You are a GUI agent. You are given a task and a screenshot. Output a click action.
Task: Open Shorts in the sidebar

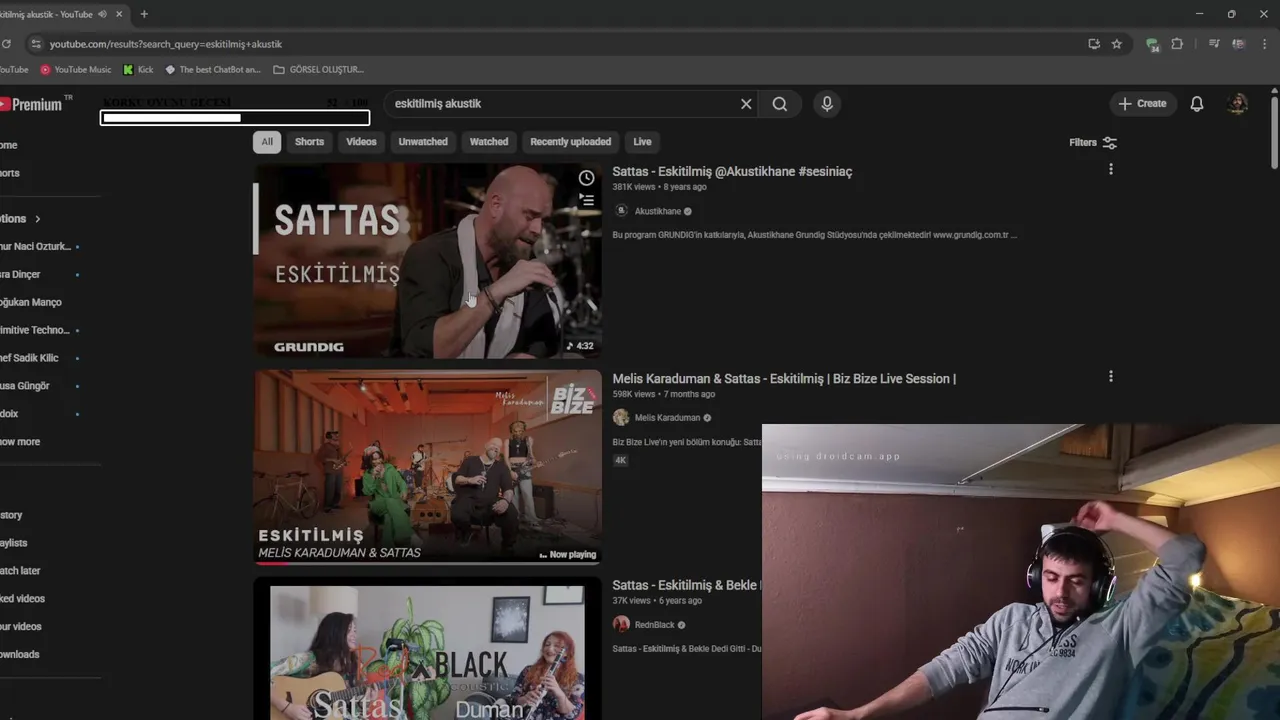click(10, 173)
